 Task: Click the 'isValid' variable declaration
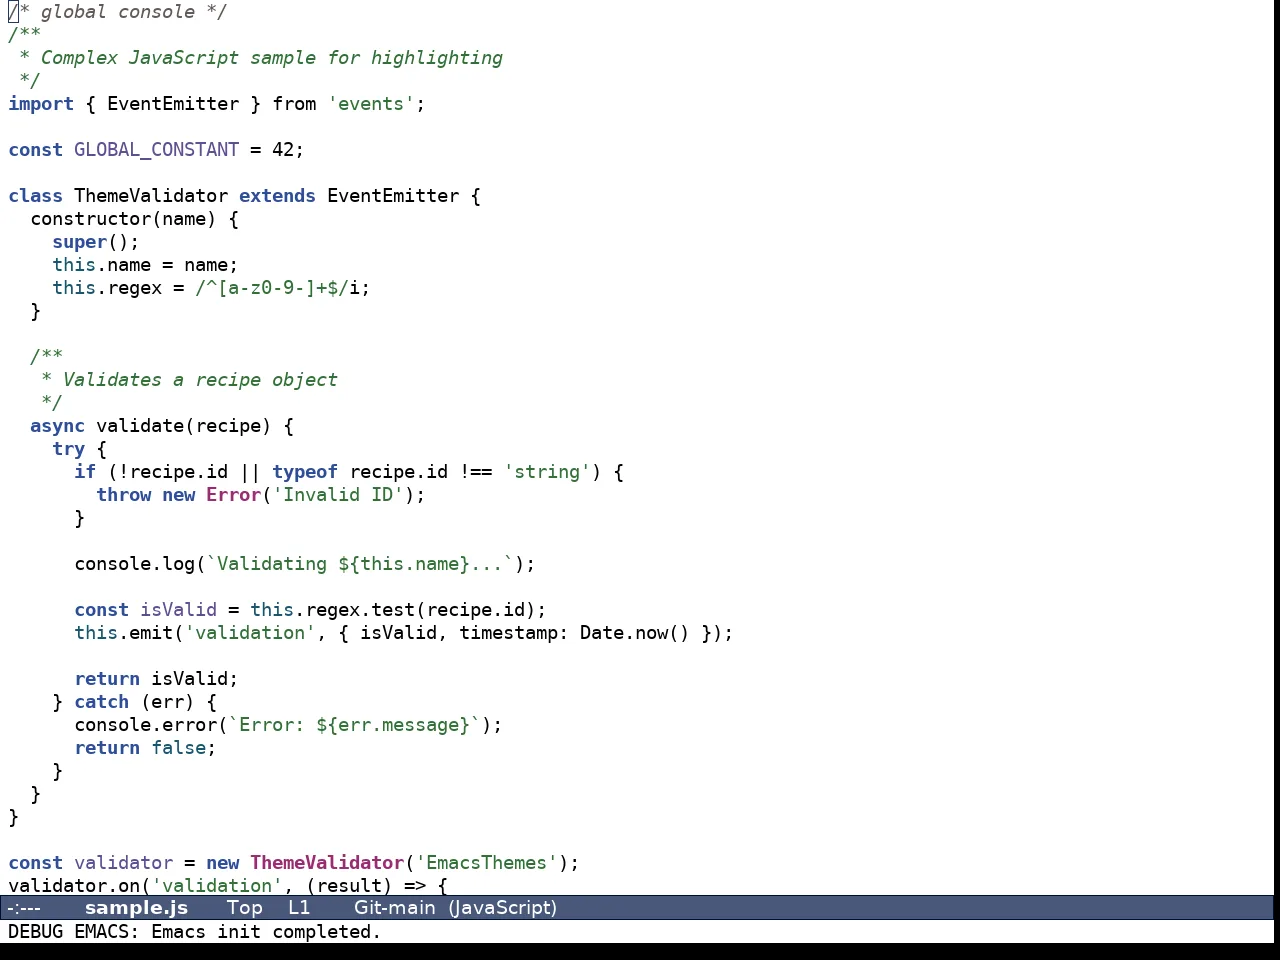[x=178, y=610]
